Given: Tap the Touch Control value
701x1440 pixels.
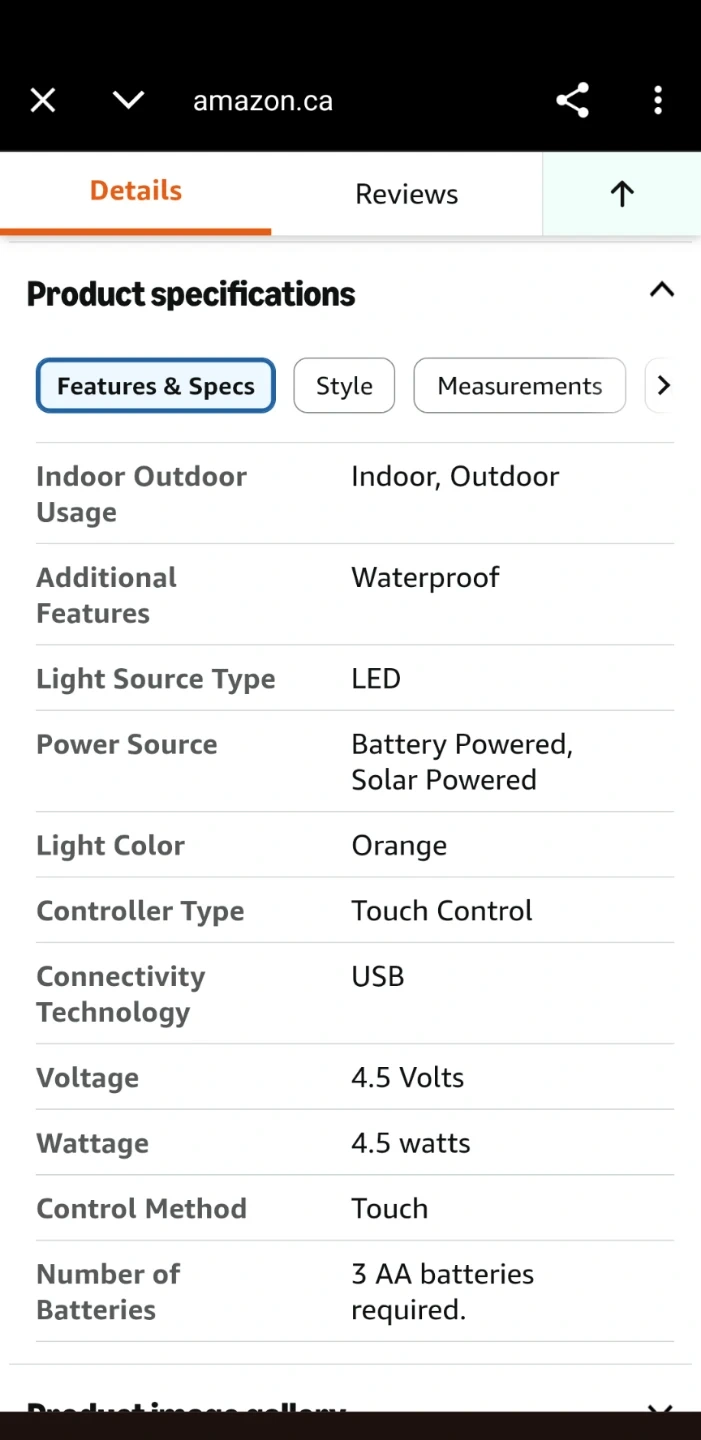Looking at the screenshot, I should click(441, 911).
